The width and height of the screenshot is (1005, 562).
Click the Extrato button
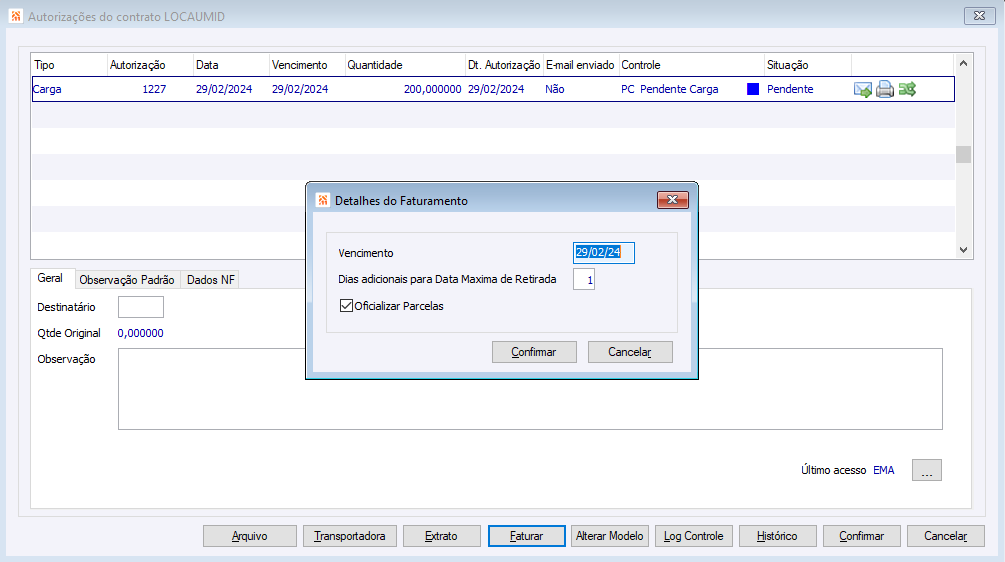(x=442, y=536)
